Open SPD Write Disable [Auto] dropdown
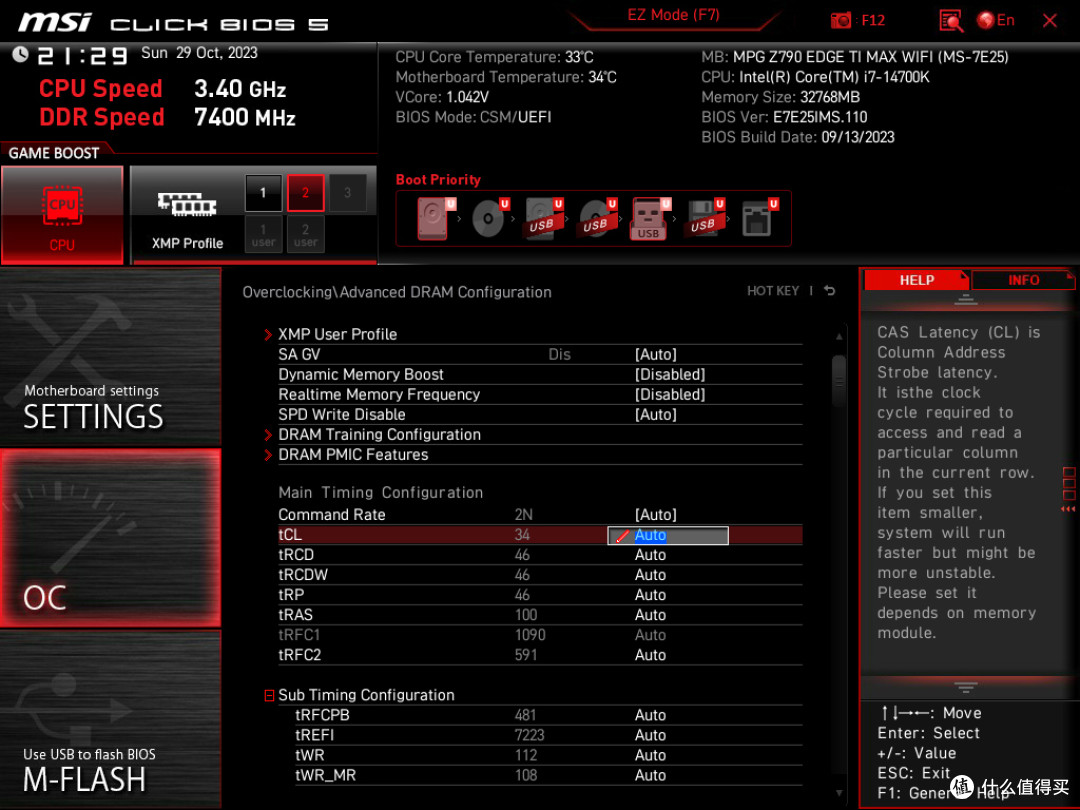Screen dimensions: 1080x810 point(656,414)
